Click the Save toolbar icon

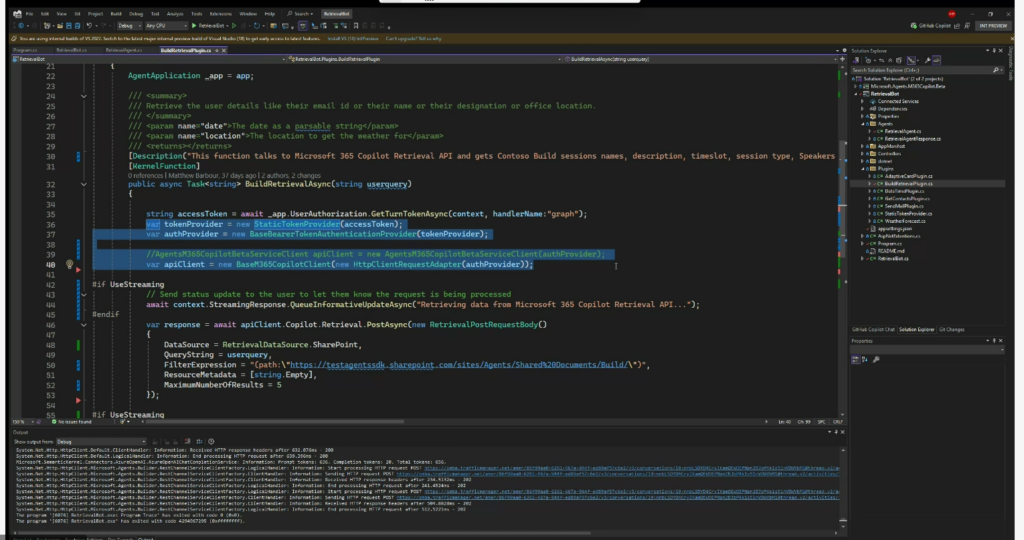[x=69, y=25]
